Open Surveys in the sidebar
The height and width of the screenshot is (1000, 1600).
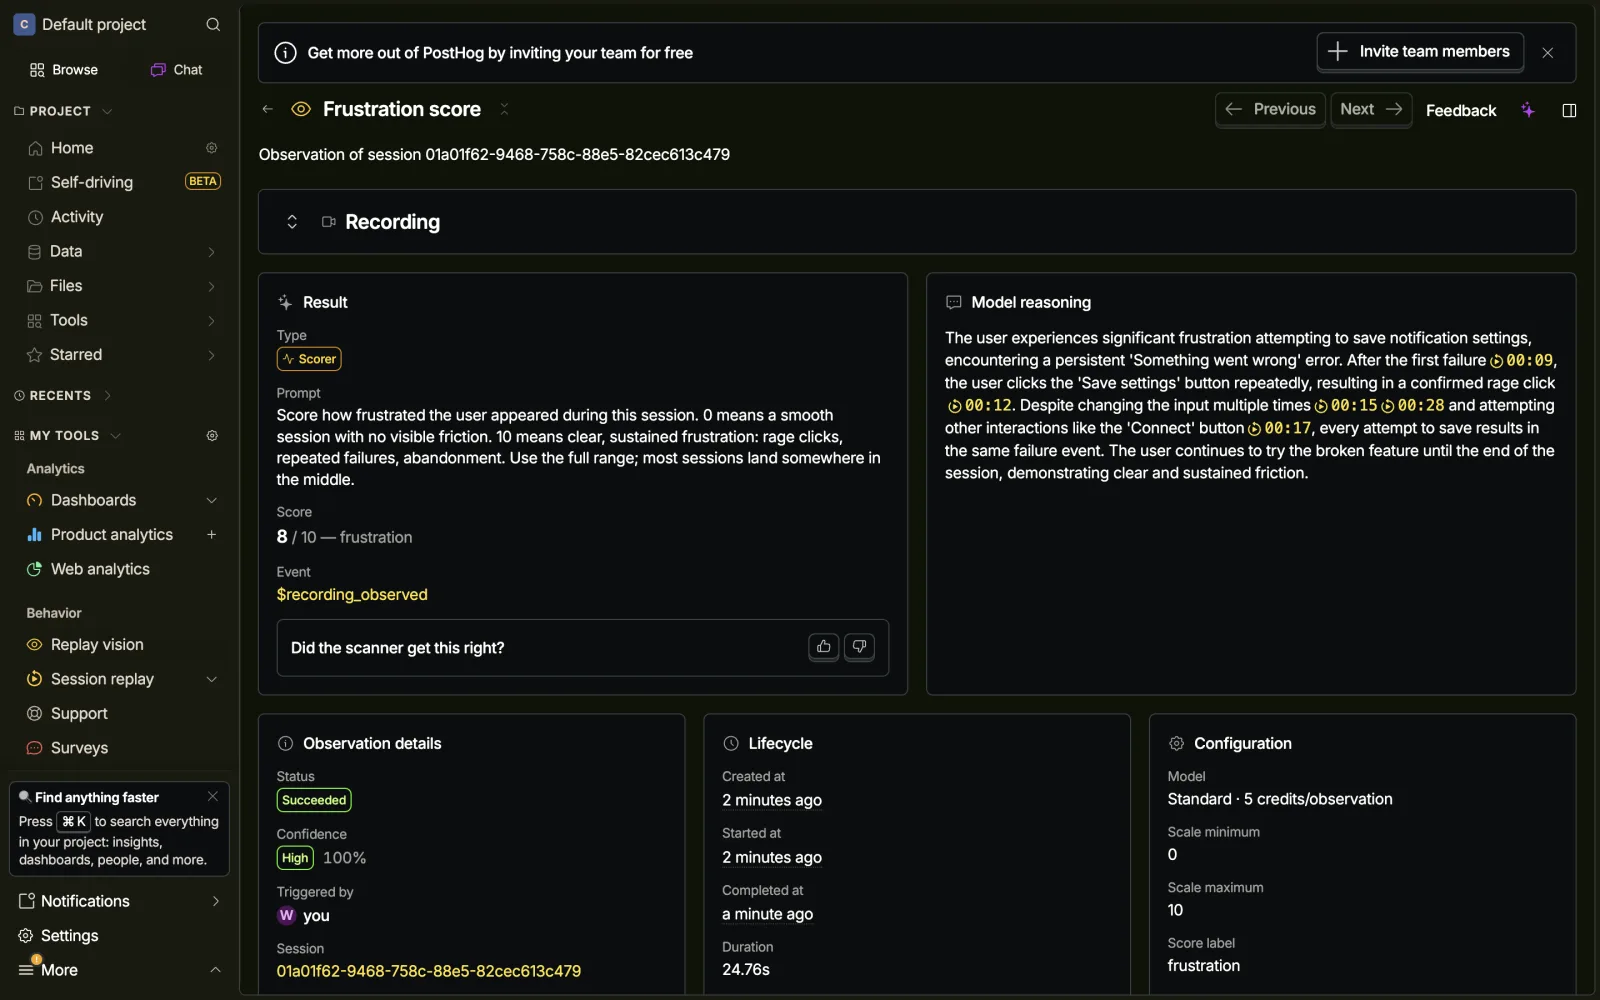pos(79,748)
